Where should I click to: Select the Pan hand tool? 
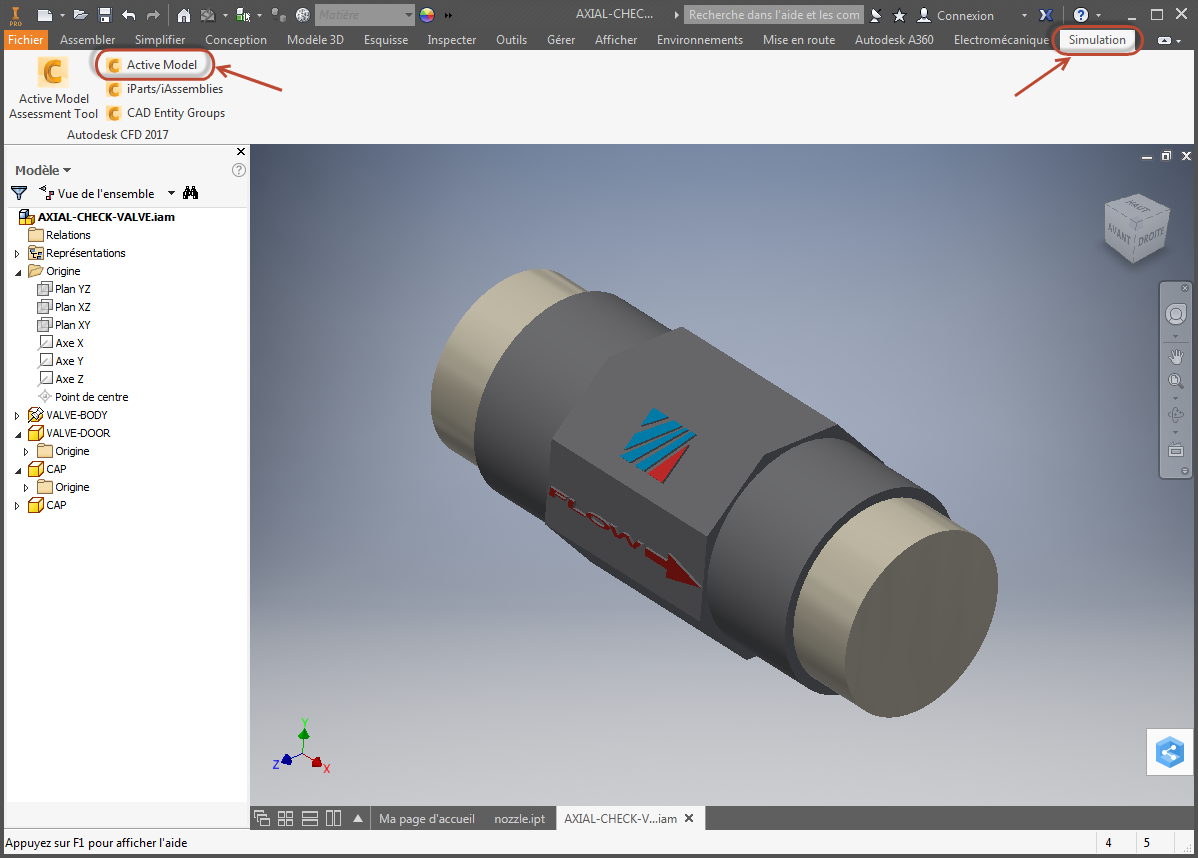click(1176, 356)
